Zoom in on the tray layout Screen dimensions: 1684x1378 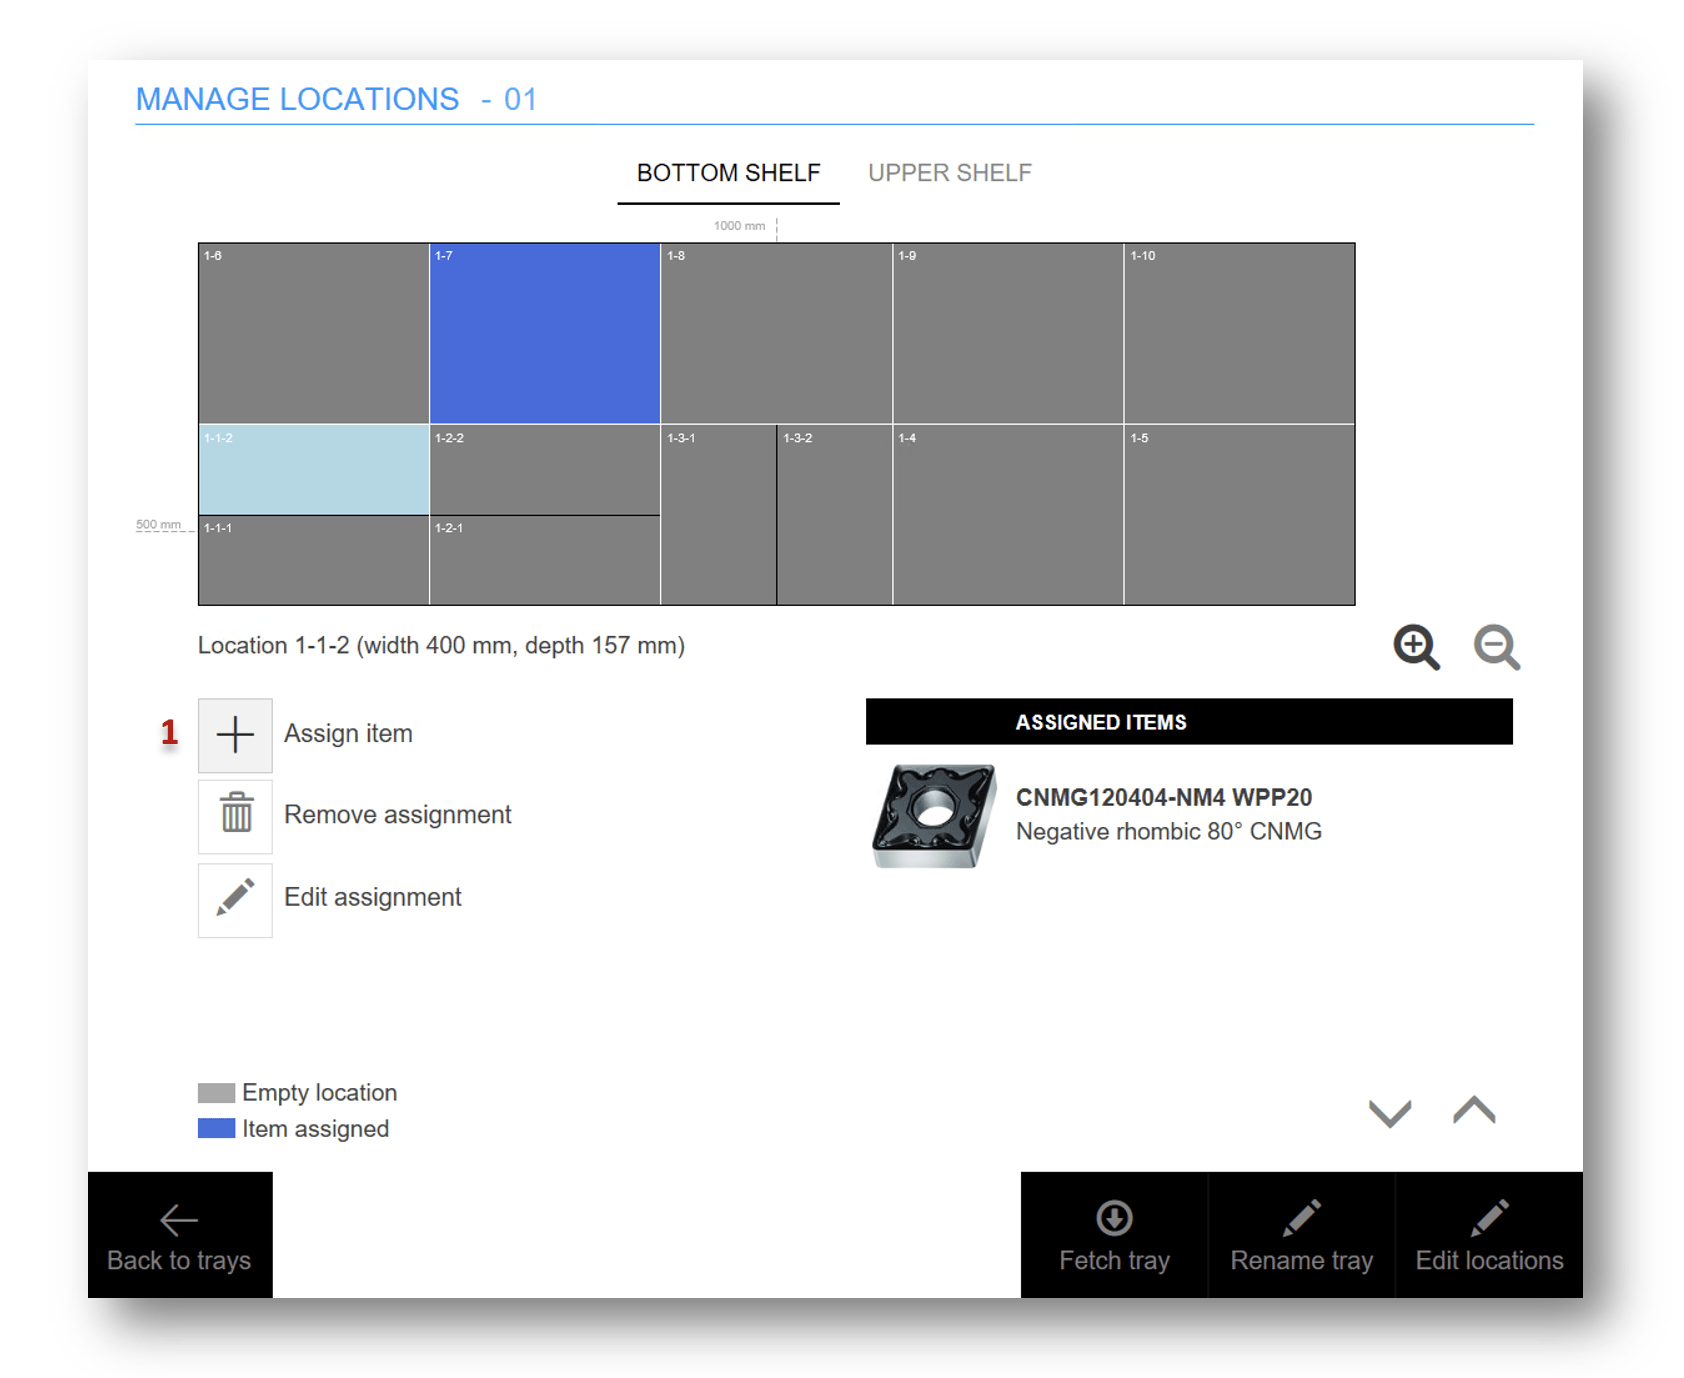[x=1416, y=647]
